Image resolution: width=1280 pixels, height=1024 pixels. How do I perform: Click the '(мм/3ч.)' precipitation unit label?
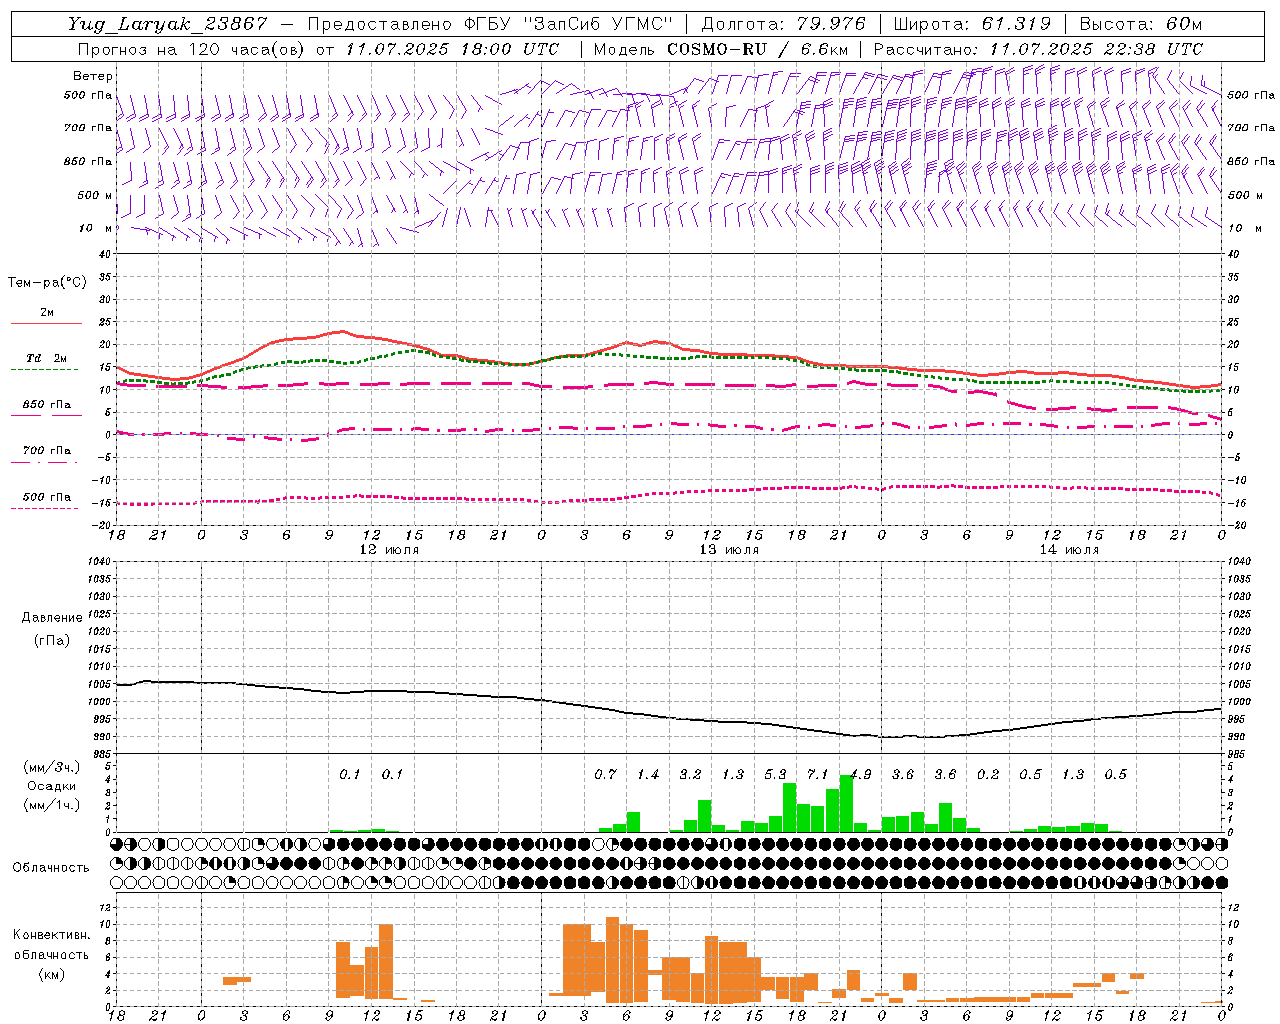53,767
